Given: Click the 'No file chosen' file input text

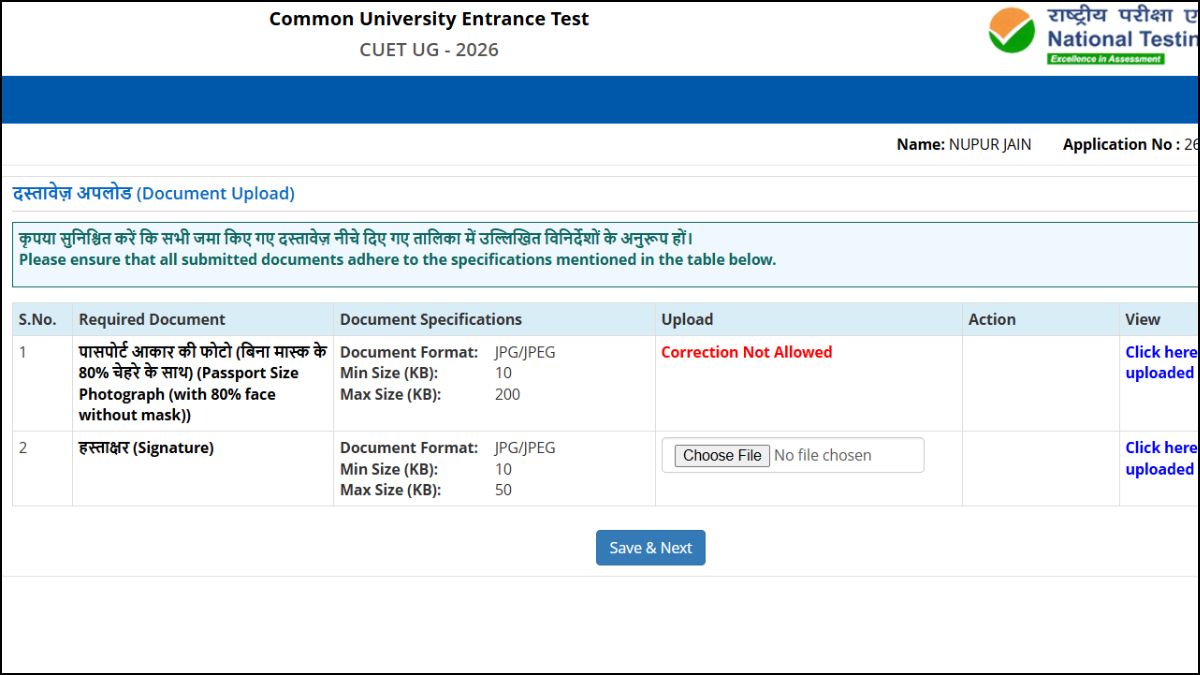Looking at the screenshot, I should click(822, 455).
